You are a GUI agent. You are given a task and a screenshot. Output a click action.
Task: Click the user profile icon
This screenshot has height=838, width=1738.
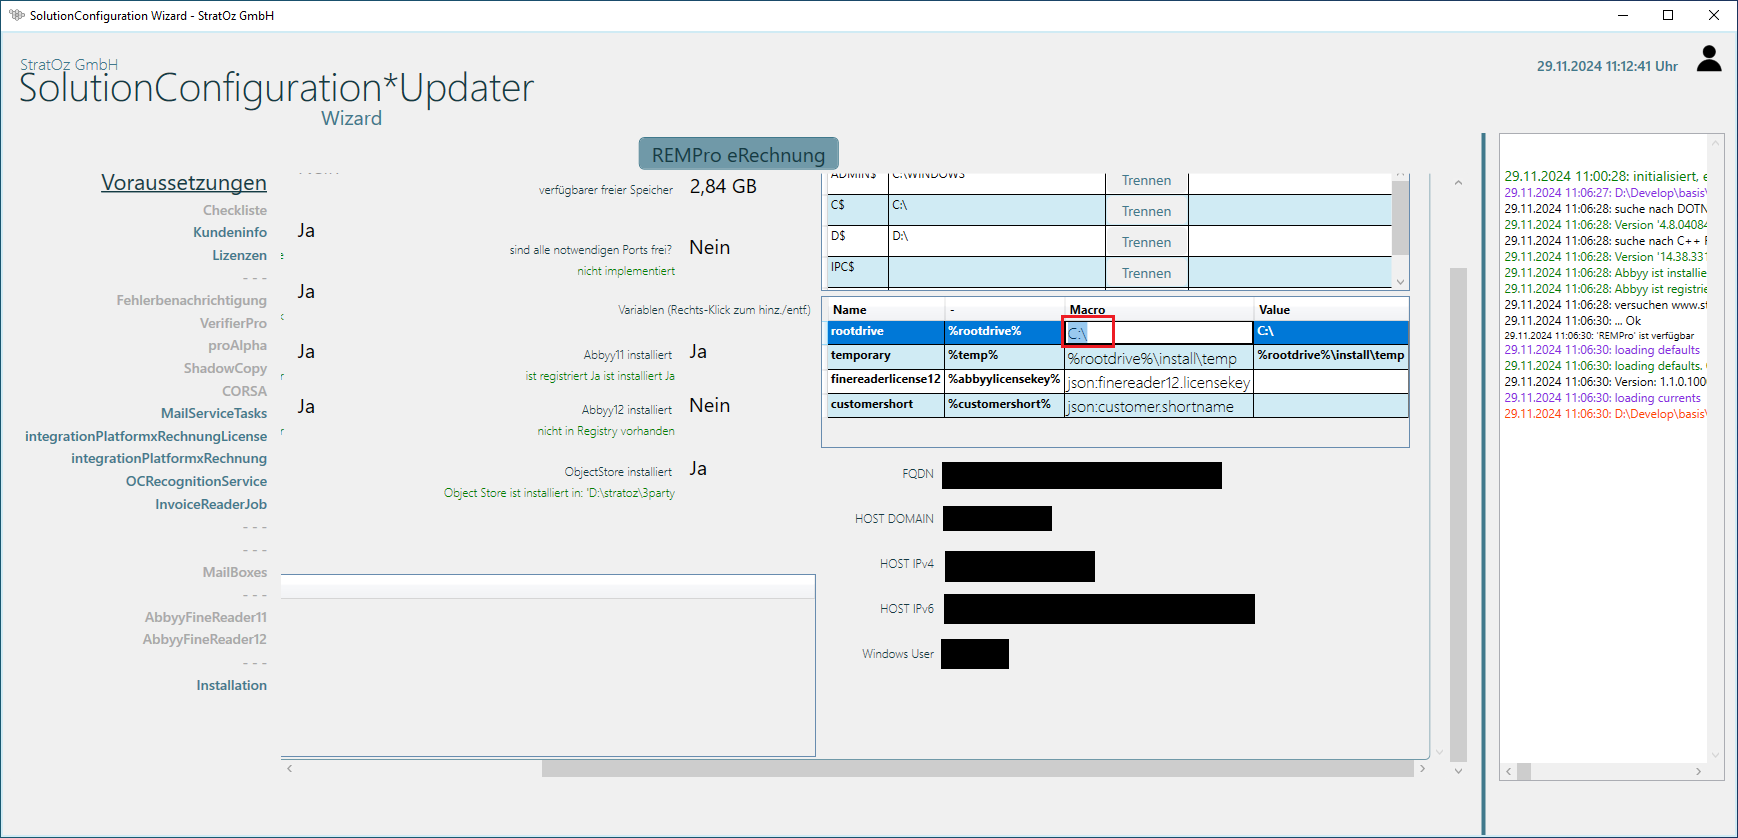pos(1709,60)
